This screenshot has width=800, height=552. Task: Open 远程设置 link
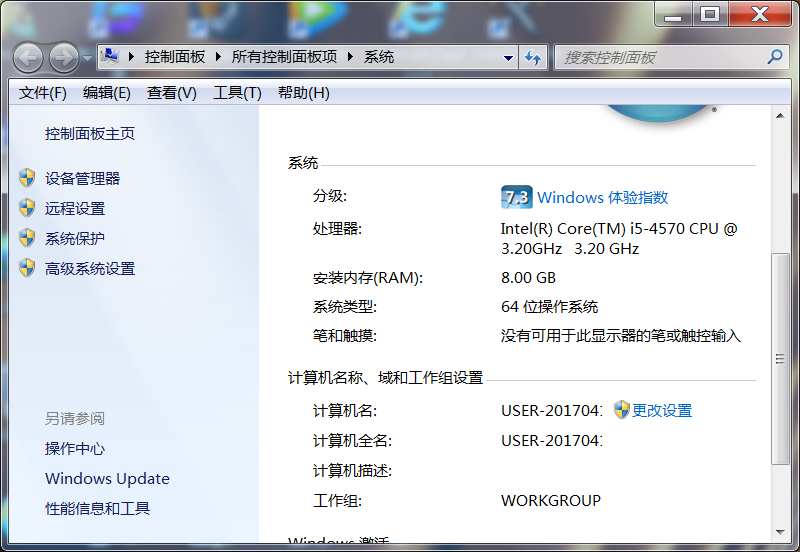74,209
